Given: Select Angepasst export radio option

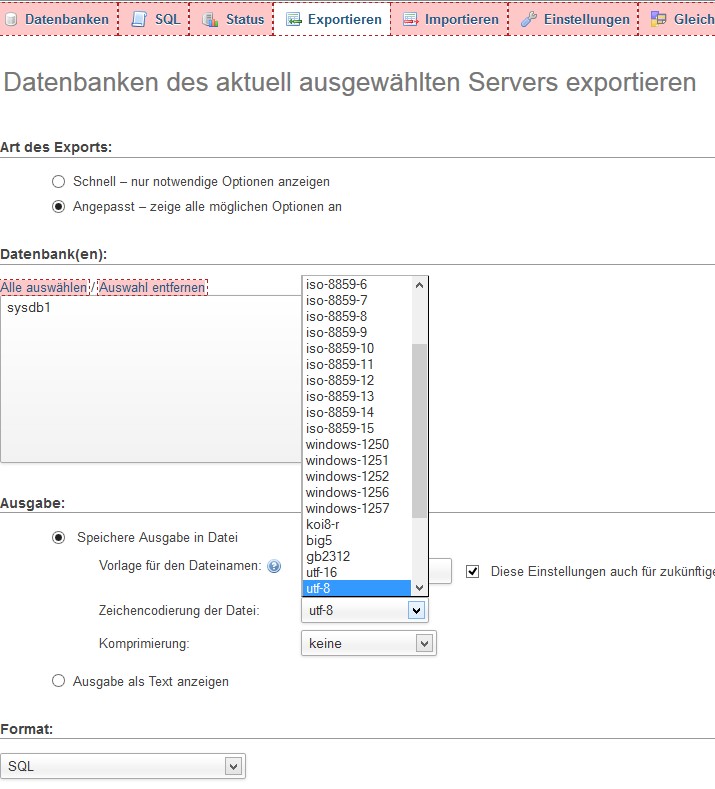Looking at the screenshot, I should pos(58,207).
